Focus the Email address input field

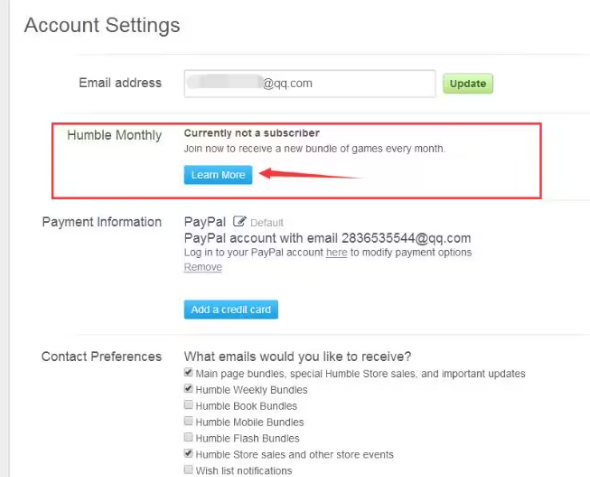[x=310, y=84]
